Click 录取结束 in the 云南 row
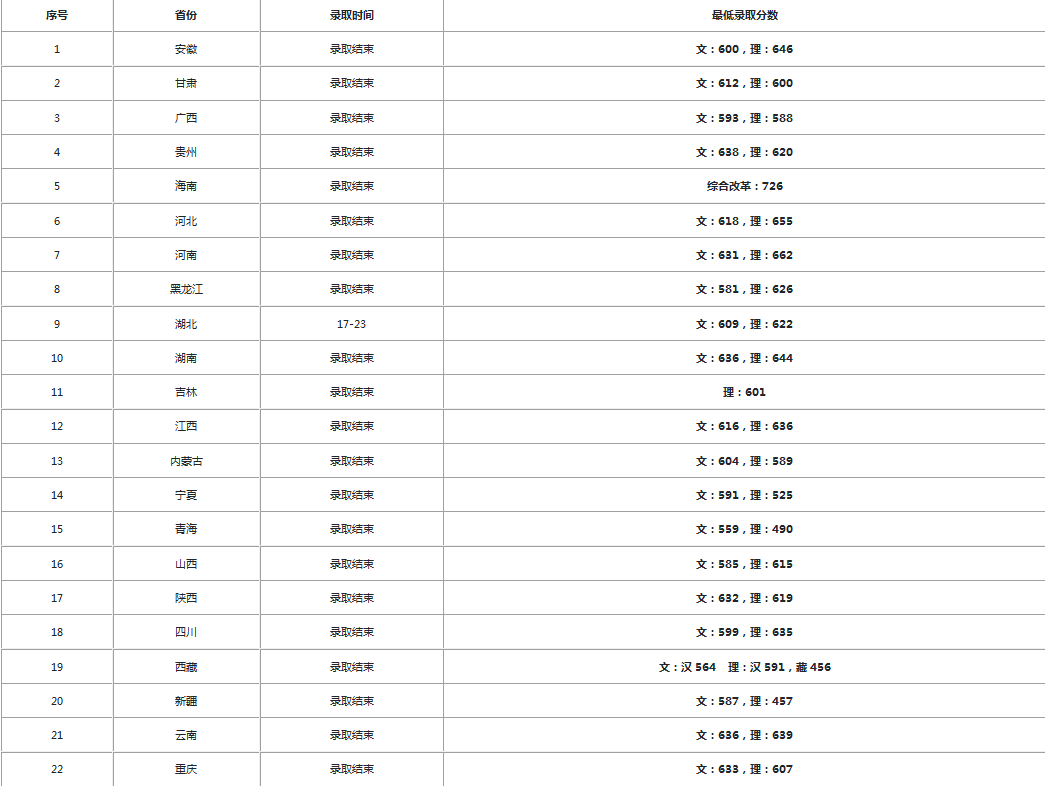The height and width of the screenshot is (786, 1045). [352, 735]
